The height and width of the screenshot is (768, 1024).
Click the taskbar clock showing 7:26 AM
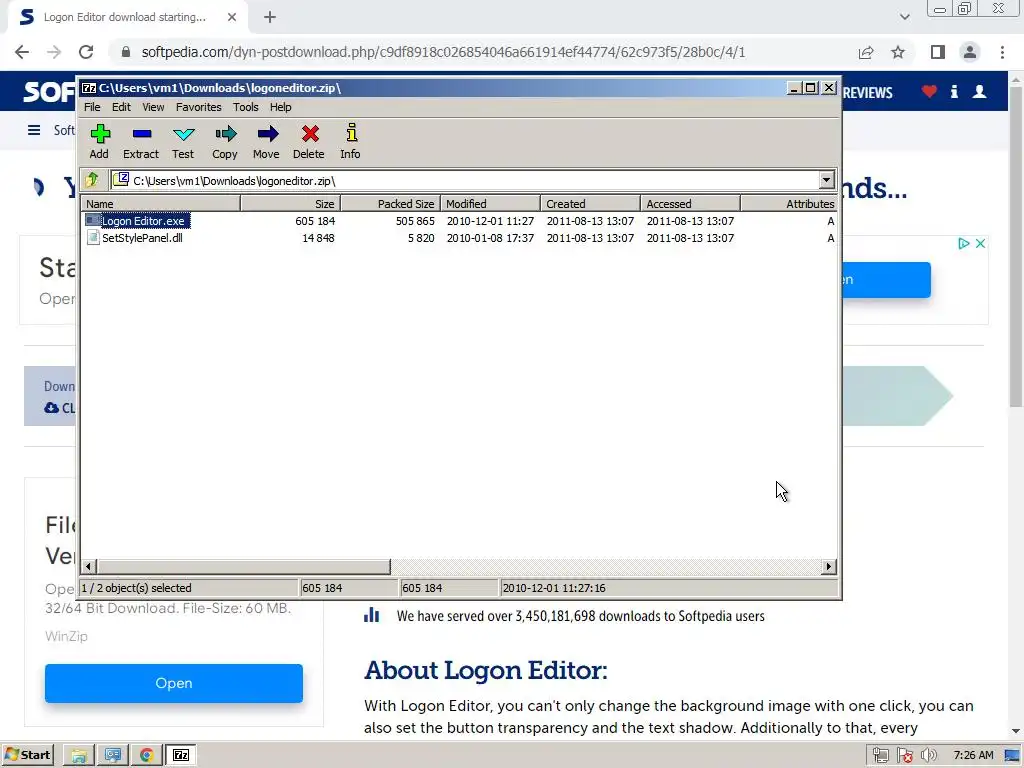973,756
